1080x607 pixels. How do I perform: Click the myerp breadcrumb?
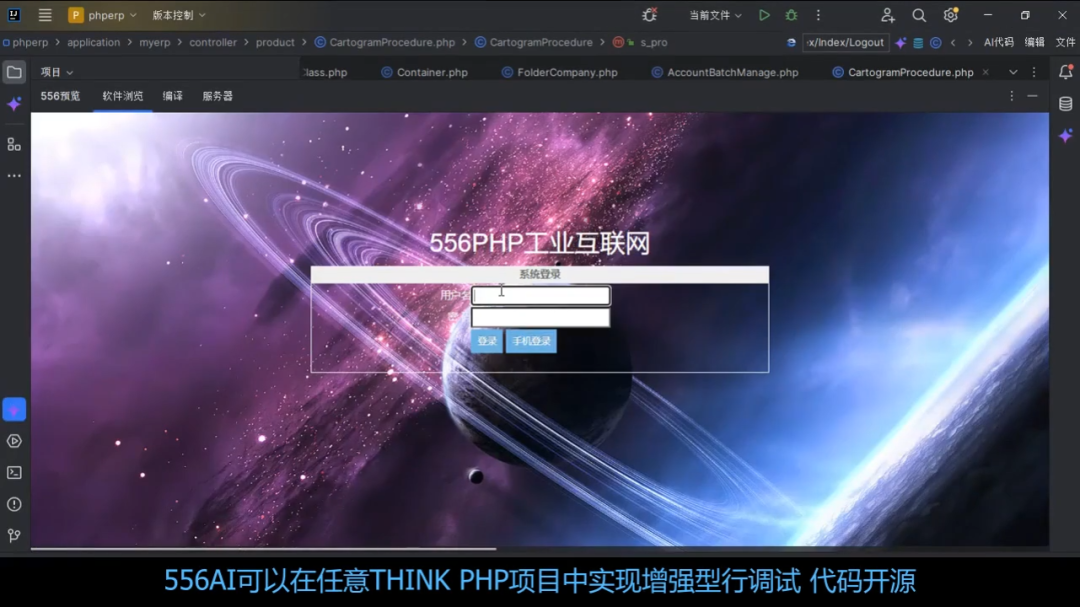[154, 42]
